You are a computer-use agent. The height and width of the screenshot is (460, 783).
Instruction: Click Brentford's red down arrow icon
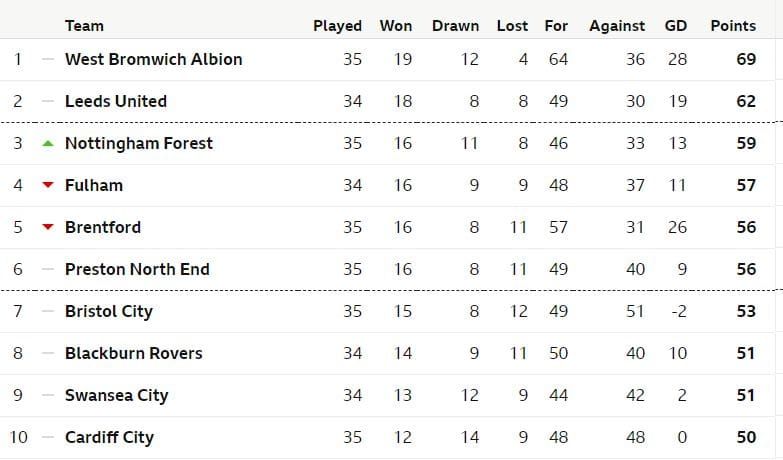click(48, 227)
